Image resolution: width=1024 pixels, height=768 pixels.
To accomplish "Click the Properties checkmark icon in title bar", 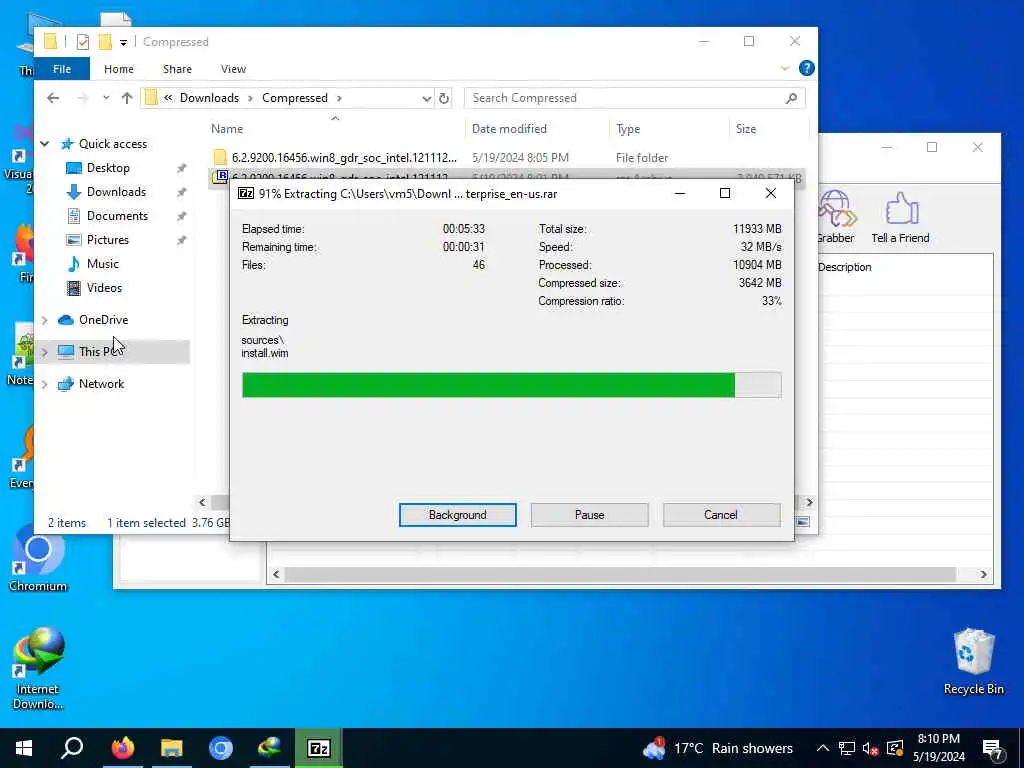I will point(82,42).
